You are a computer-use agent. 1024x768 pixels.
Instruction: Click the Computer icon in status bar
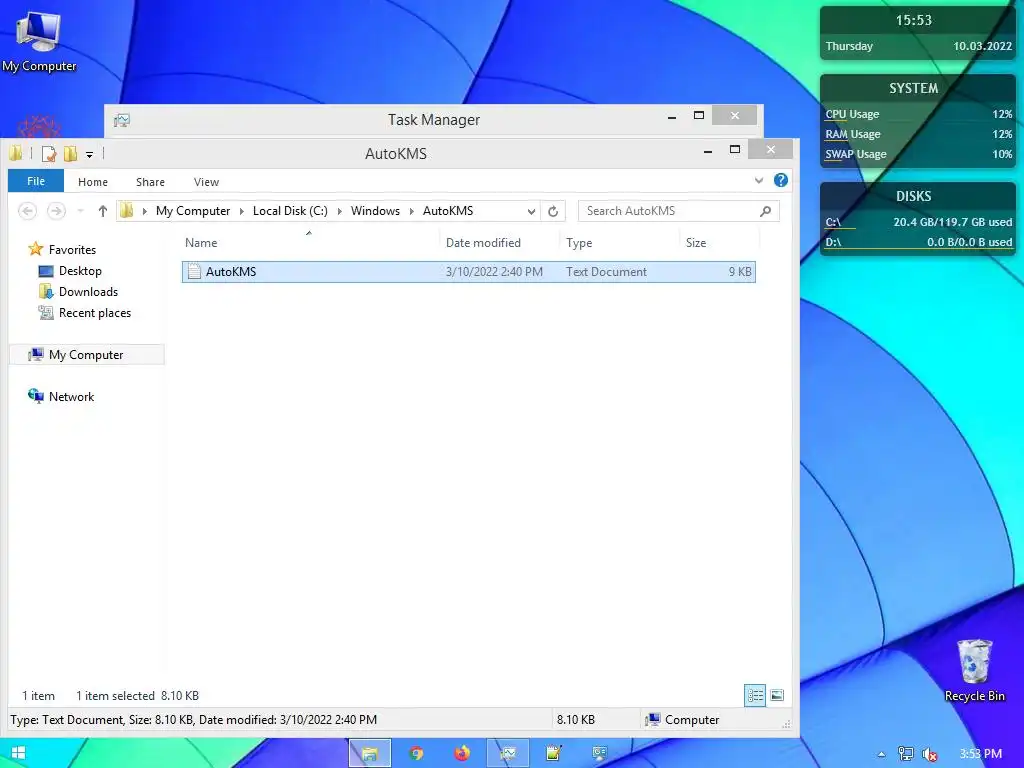coord(653,720)
